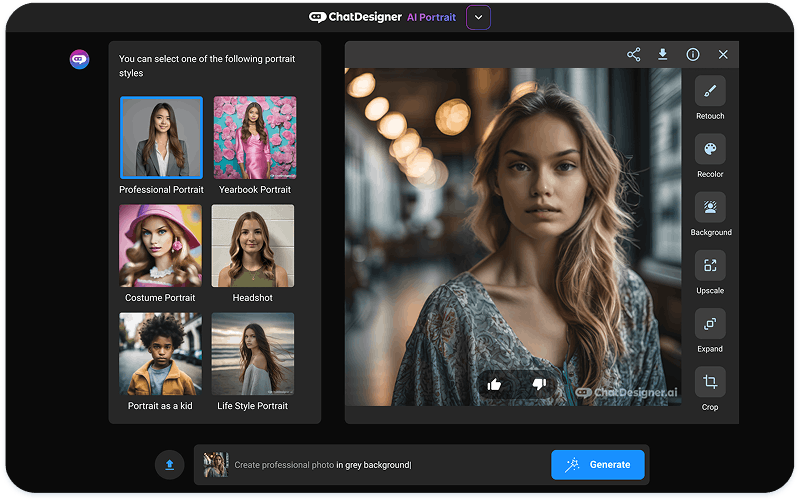Choose the Portrait as a kid thumbnail
The height and width of the screenshot is (501, 800).
160,354
